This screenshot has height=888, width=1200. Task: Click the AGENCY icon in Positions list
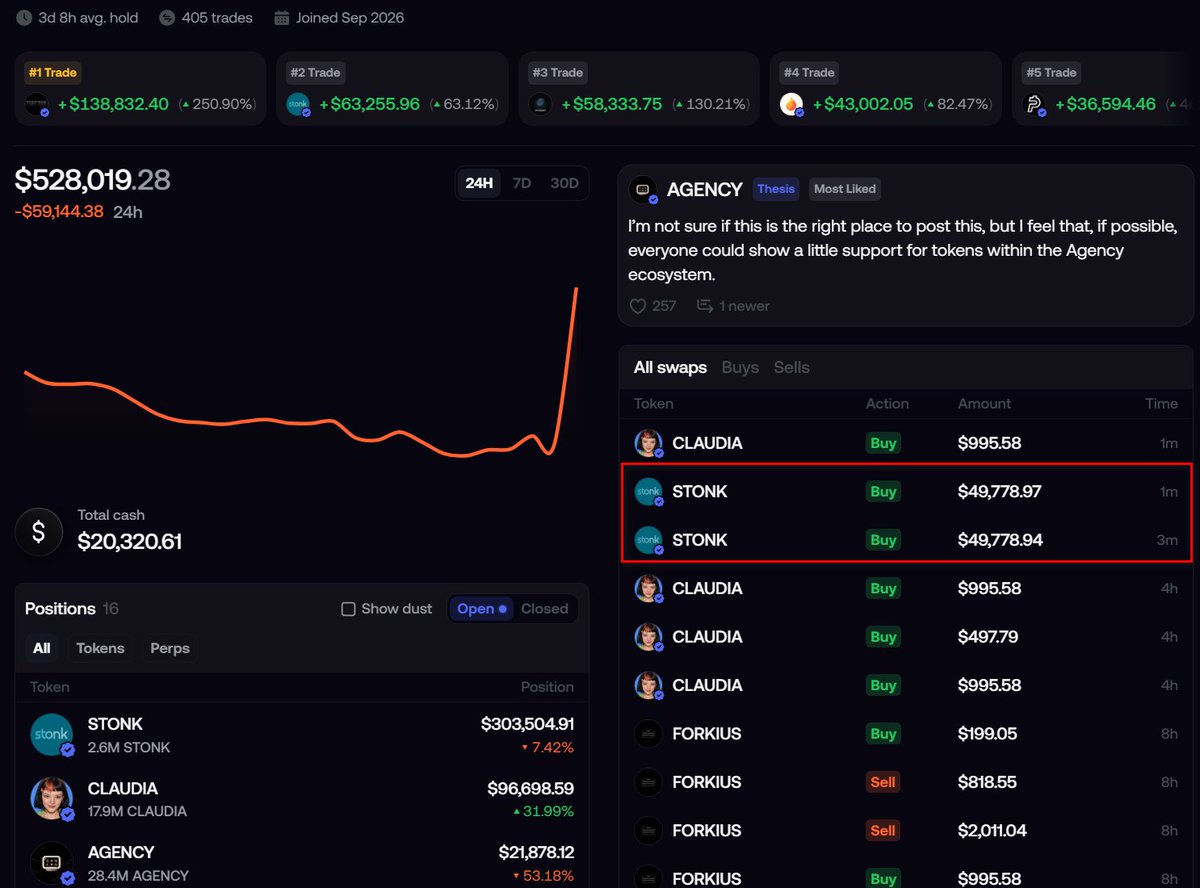click(52, 863)
